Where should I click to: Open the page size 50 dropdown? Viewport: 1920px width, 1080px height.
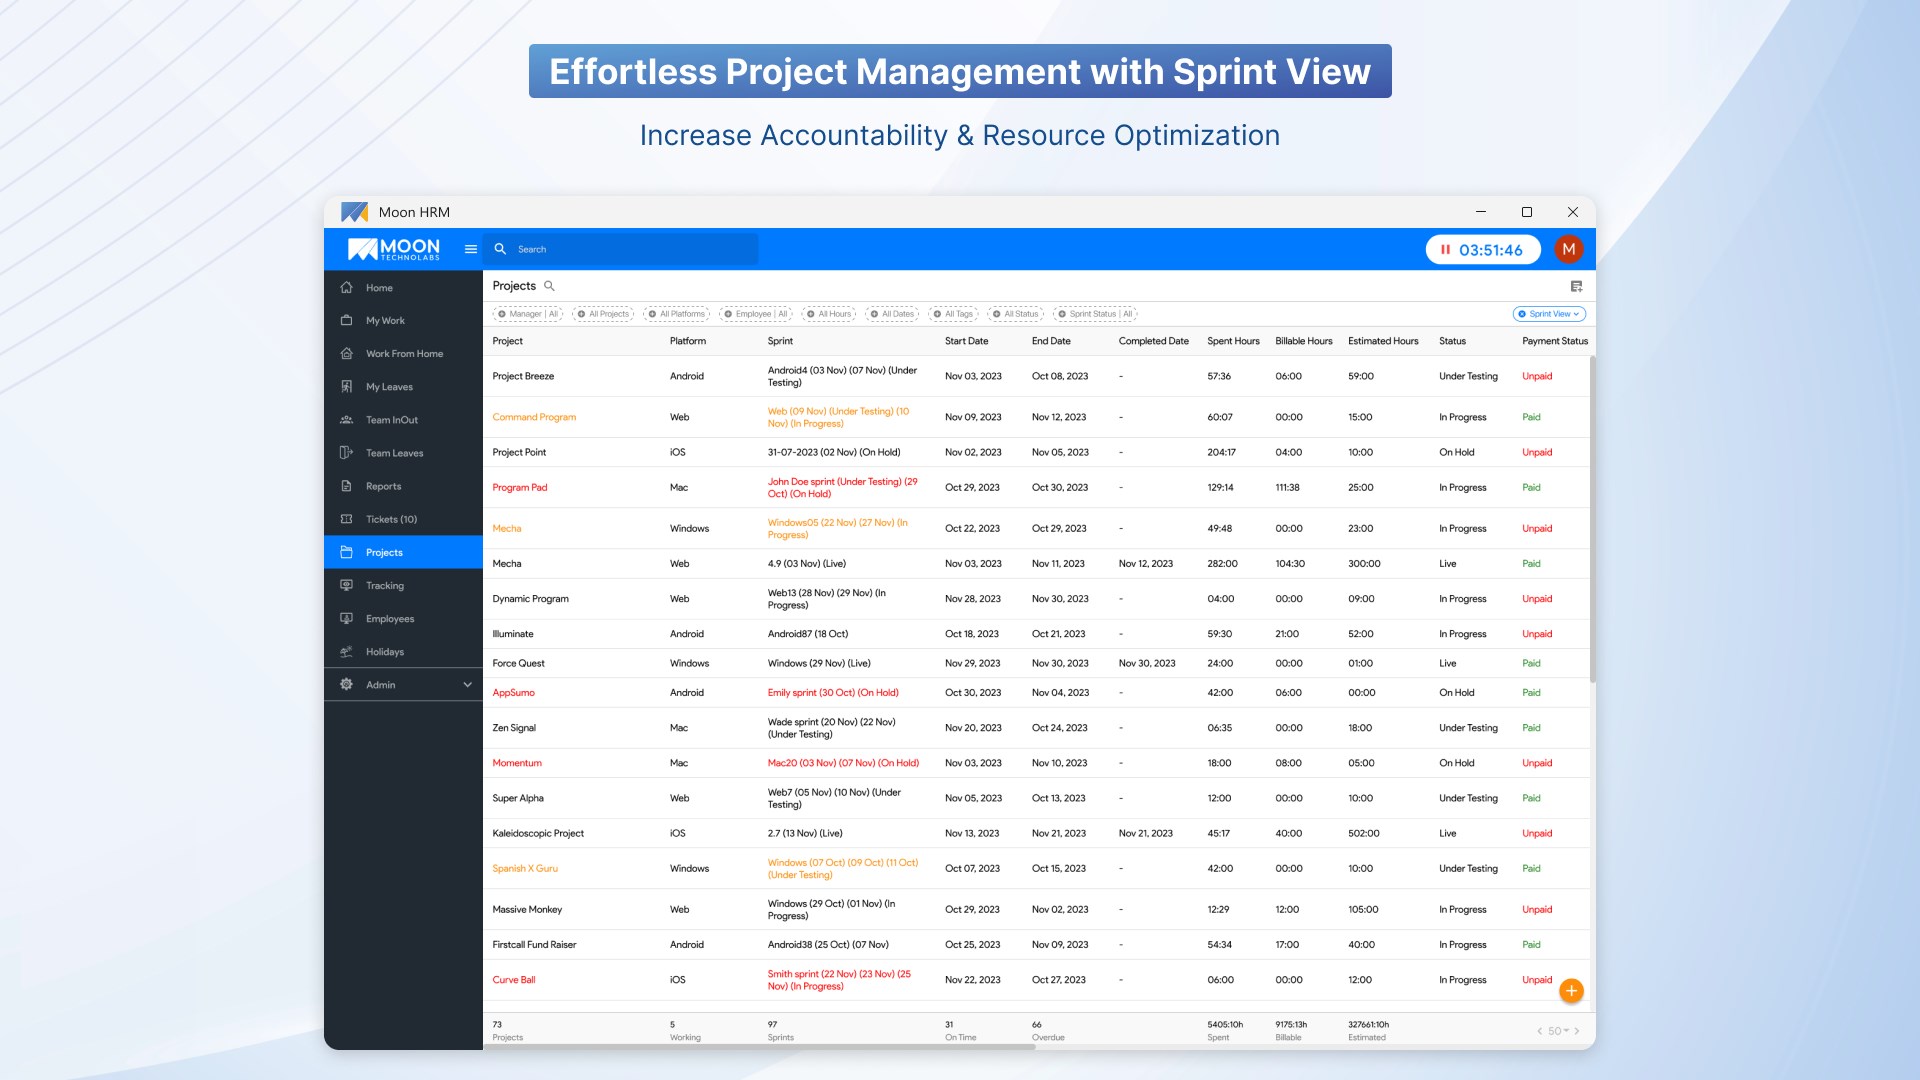coord(1558,1031)
